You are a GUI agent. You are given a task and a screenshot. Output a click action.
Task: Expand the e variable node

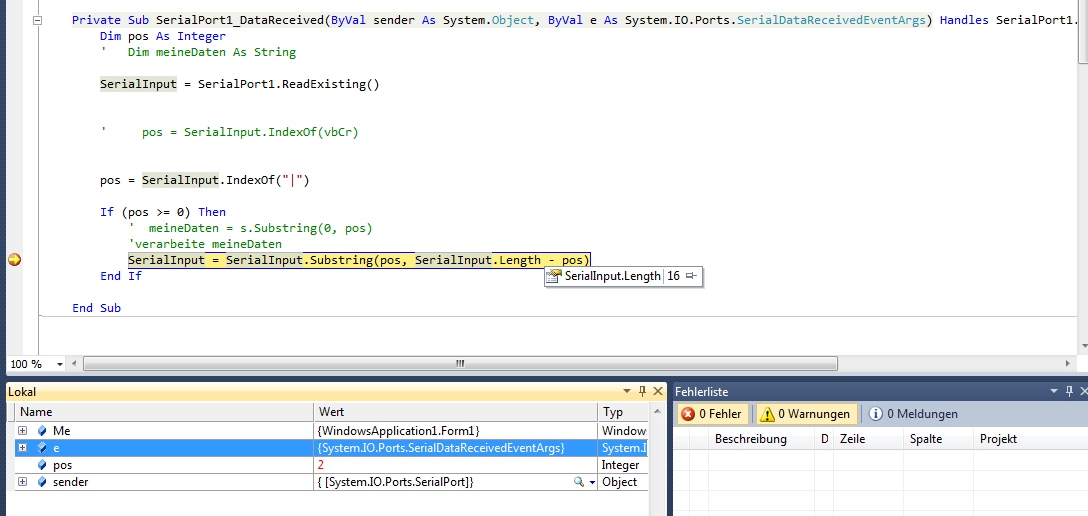tap(22, 448)
